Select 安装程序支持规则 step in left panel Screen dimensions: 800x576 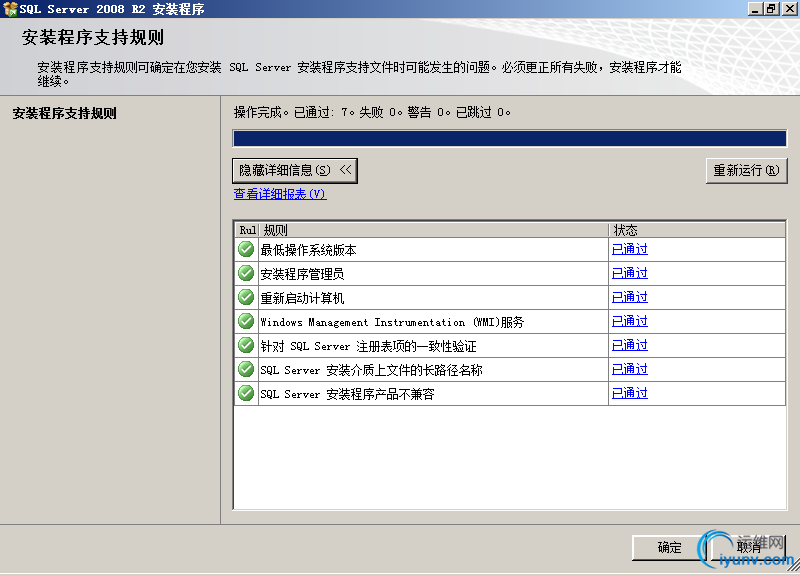coord(65,113)
